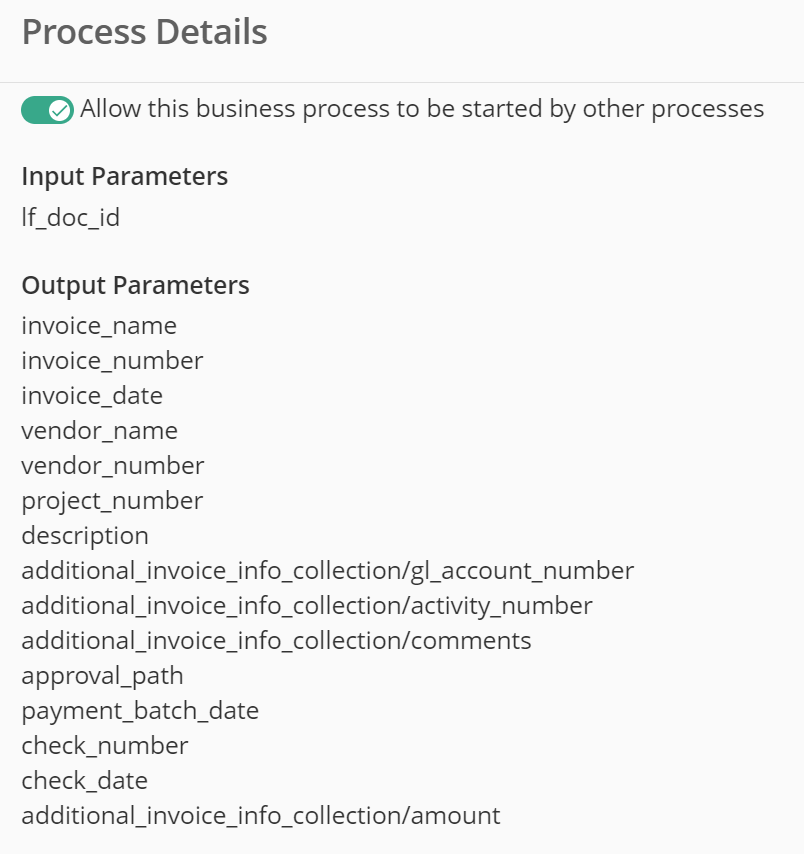
Task: Click the Input Parameters section label
Action: pos(125,176)
